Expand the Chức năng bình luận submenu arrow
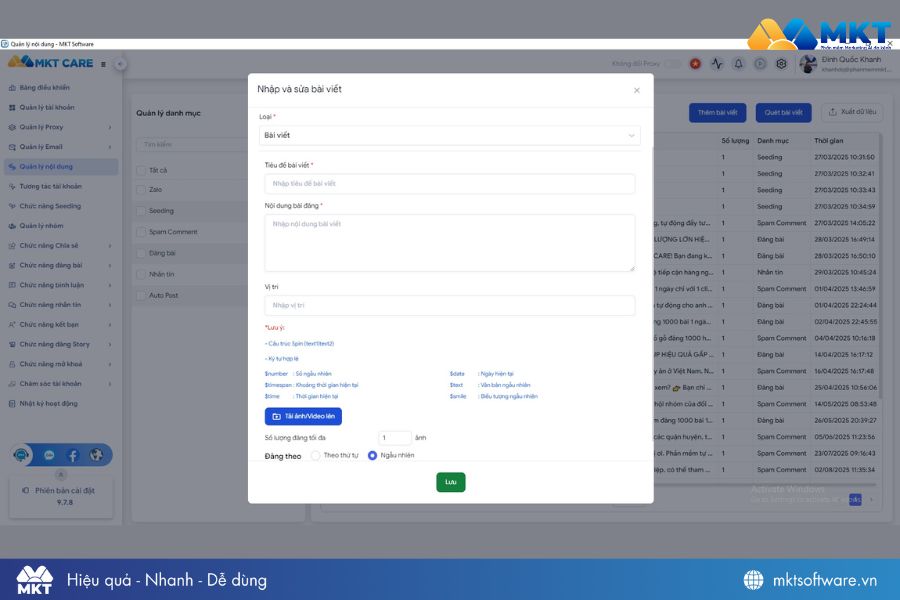 (x=110, y=285)
